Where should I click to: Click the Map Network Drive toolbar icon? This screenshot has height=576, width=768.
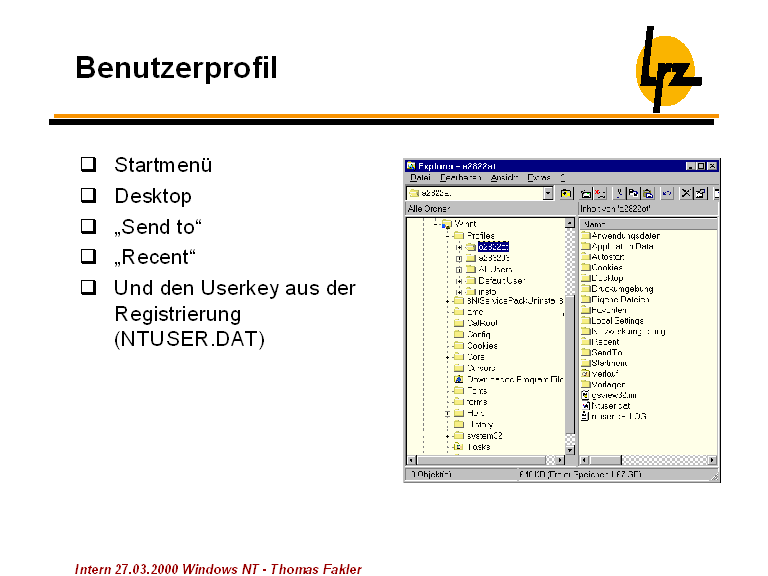tap(585, 193)
